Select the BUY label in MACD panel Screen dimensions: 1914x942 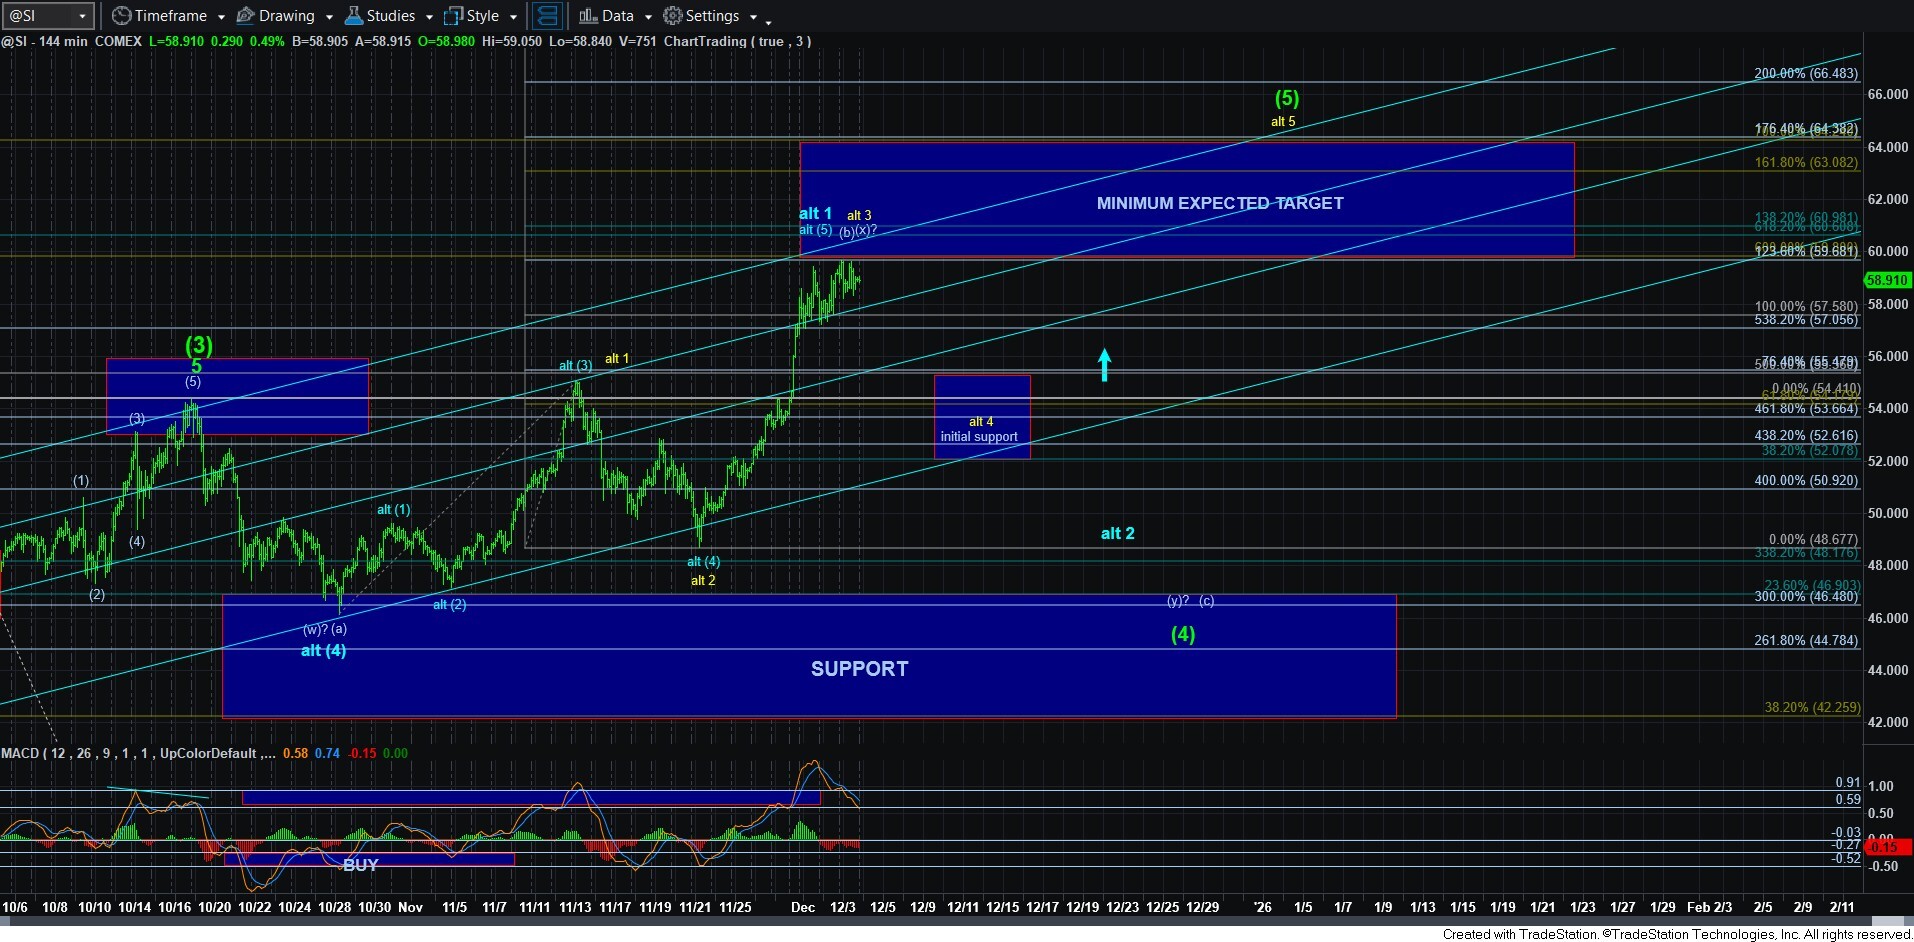pos(360,865)
